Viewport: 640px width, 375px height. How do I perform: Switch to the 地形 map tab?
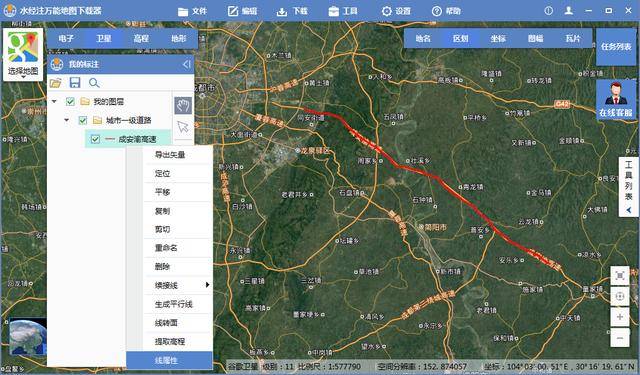[178, 38]
